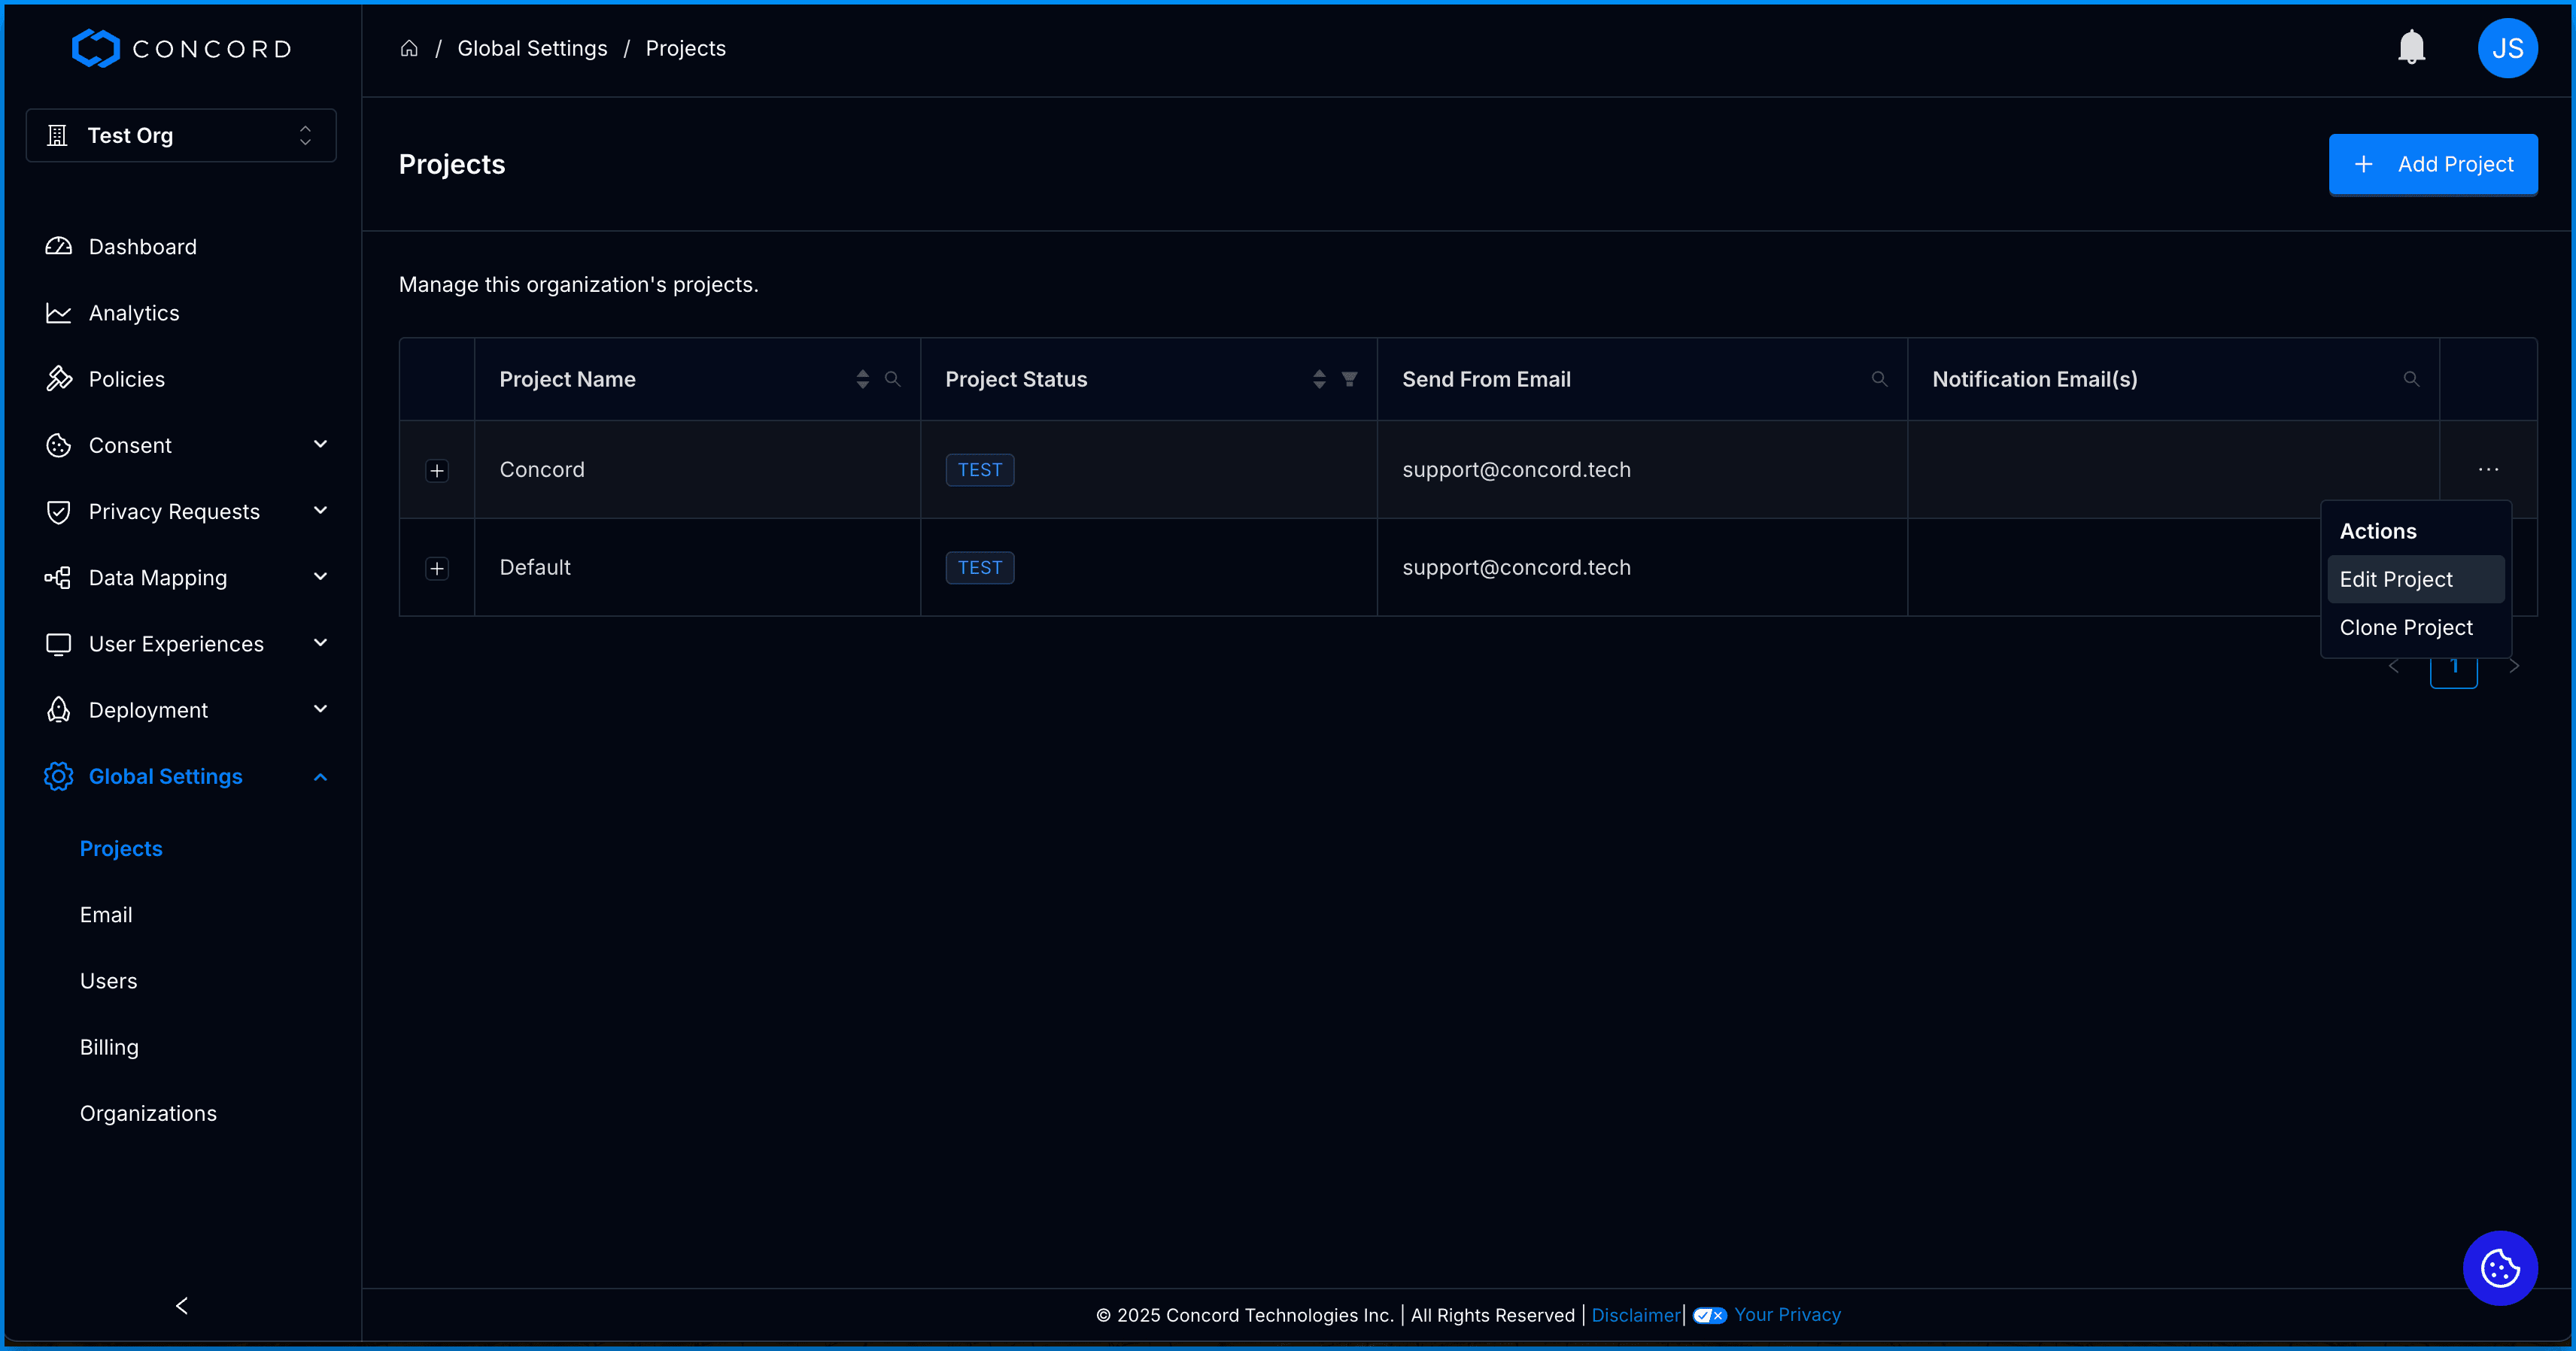Select Edit Project from Actions menu

pyautogui.click(x=2396, y=579)
